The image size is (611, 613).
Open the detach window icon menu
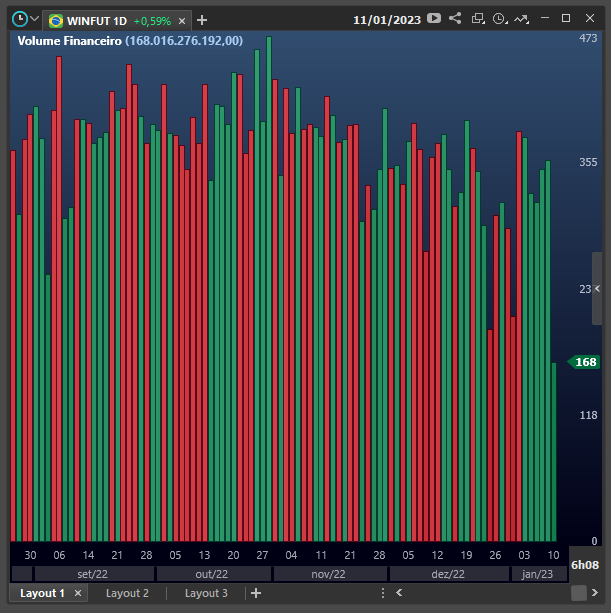(x=478, y=18)
